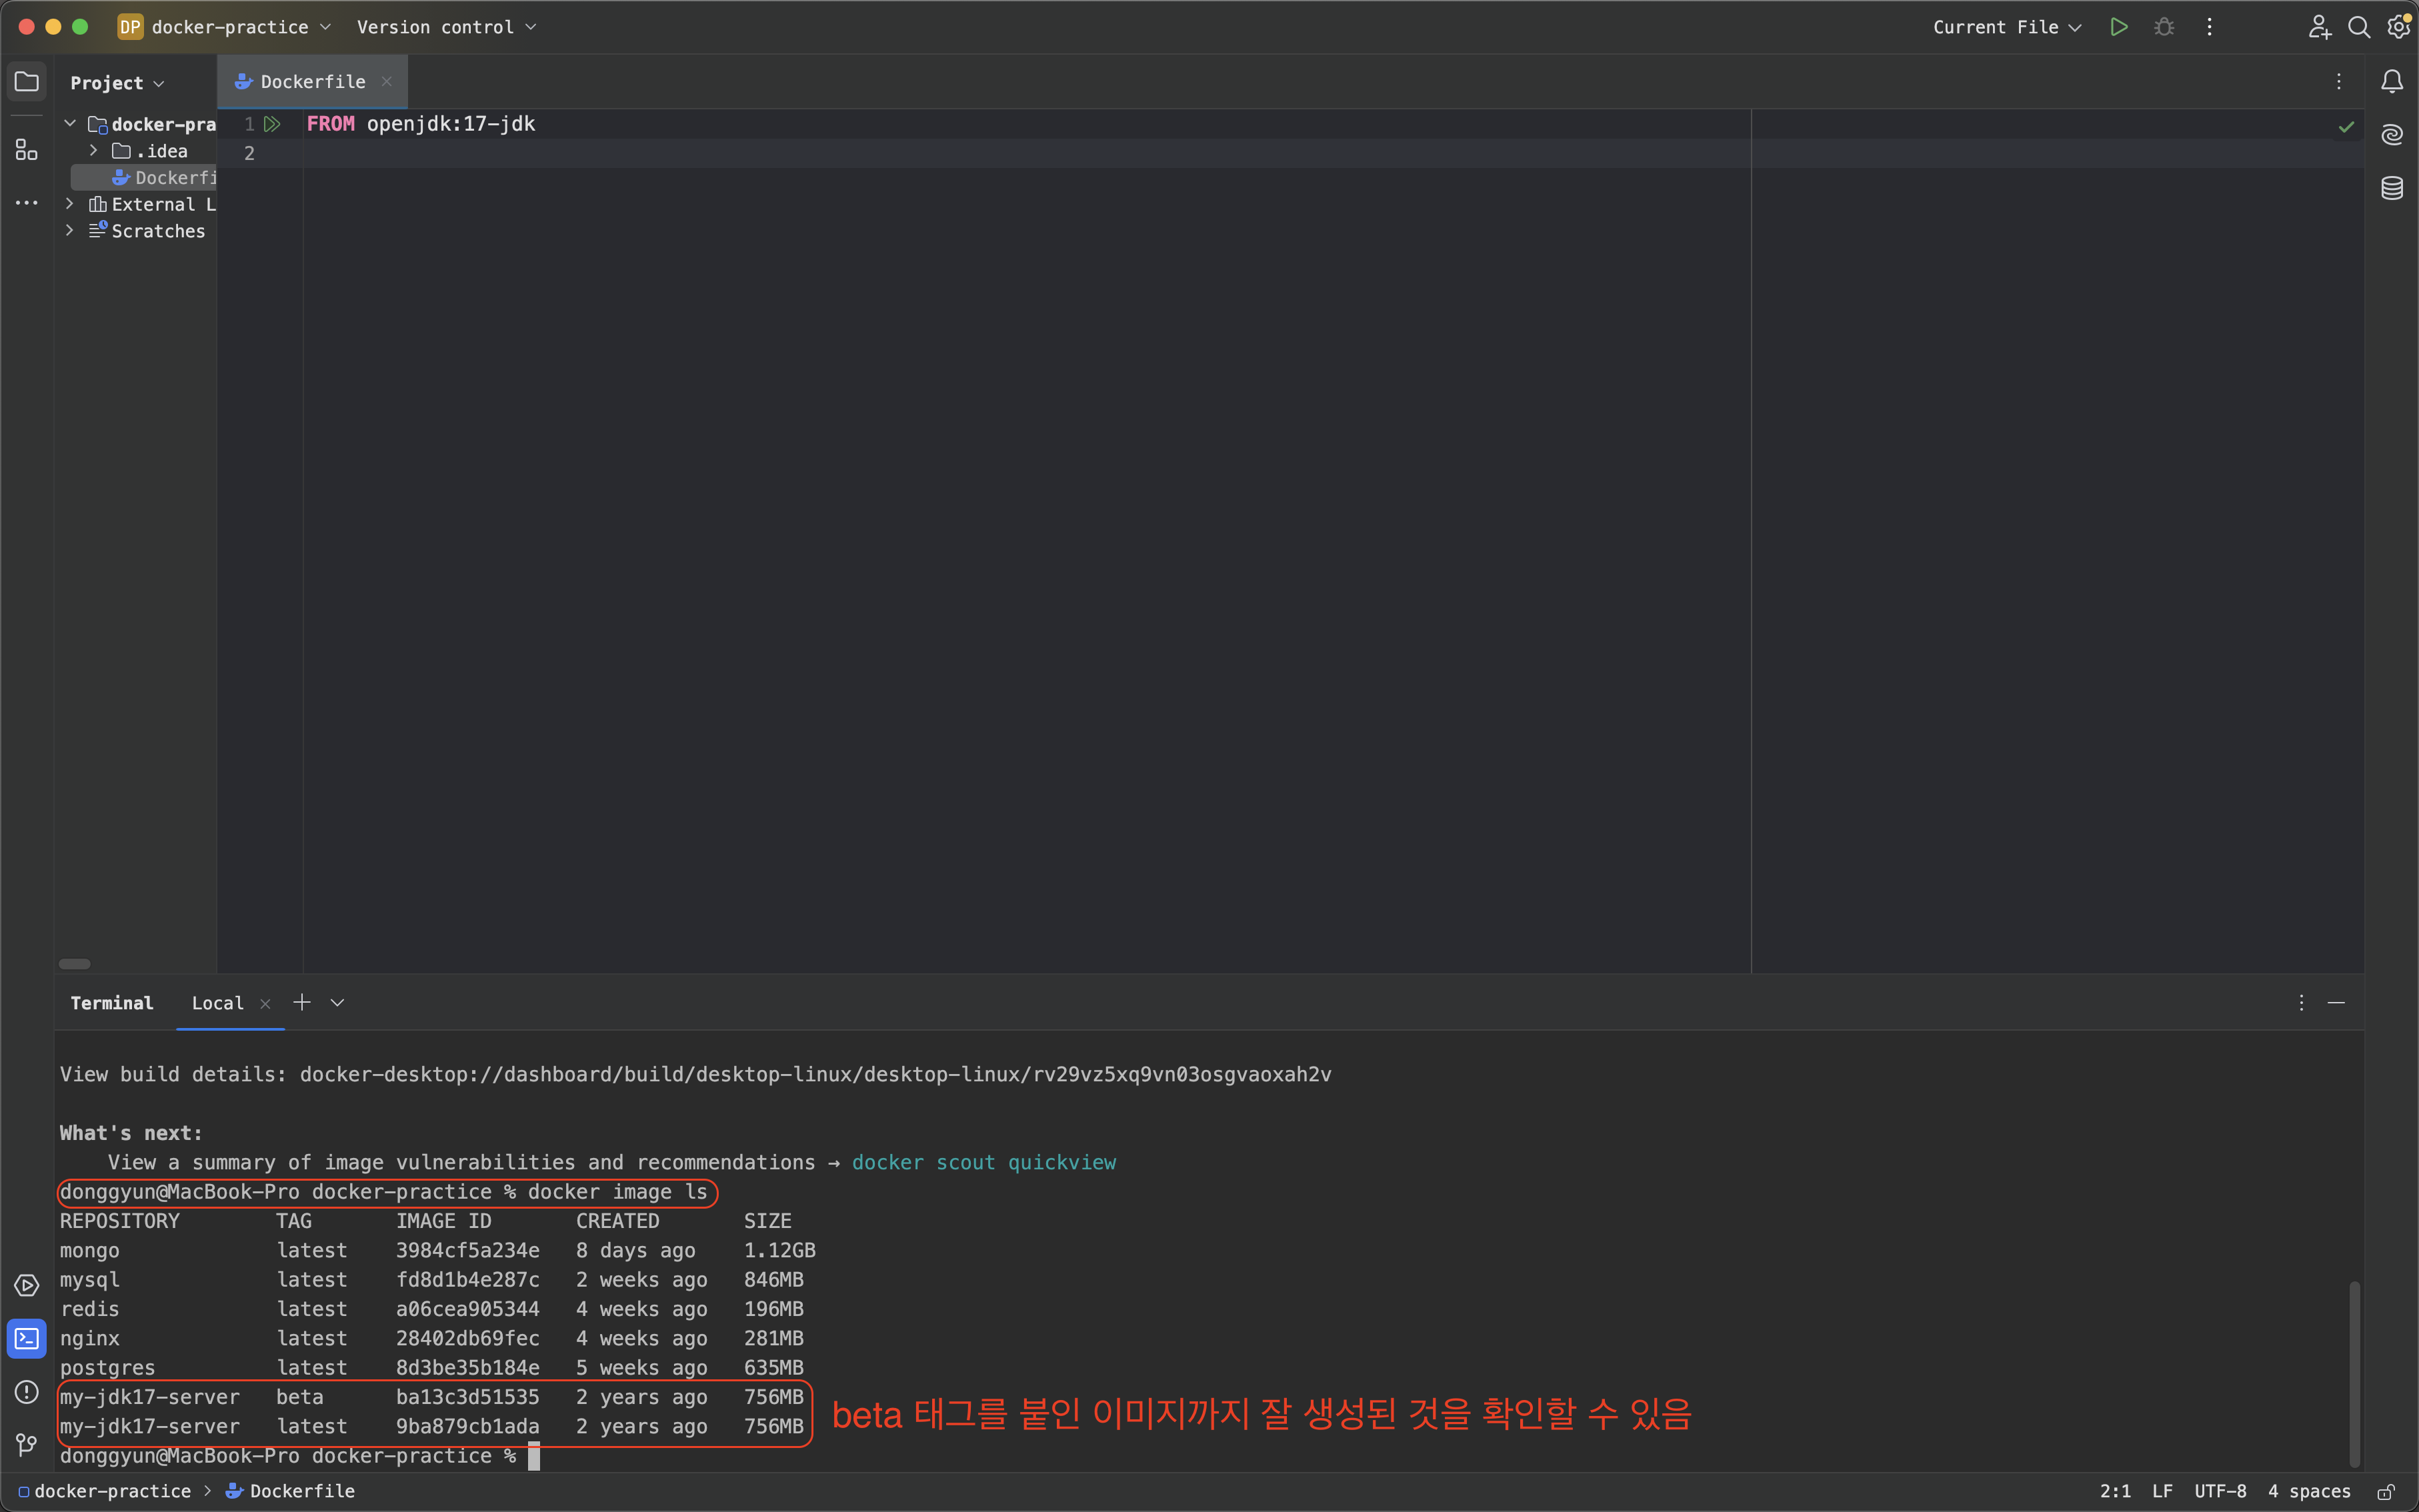Expand the .idea folder in project tree
Screen dimensions: 2419x1512
click(x=93, y=151)
